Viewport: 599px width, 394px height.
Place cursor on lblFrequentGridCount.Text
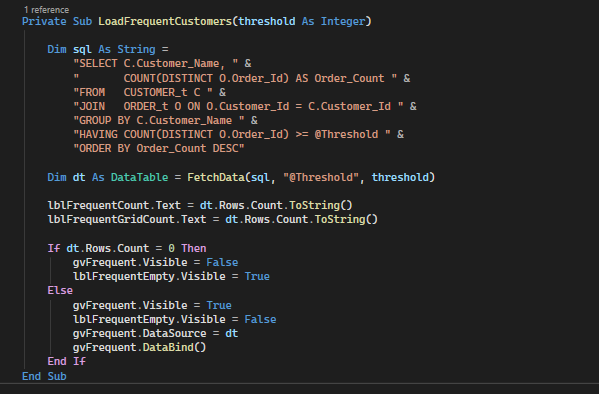(127, 219)
